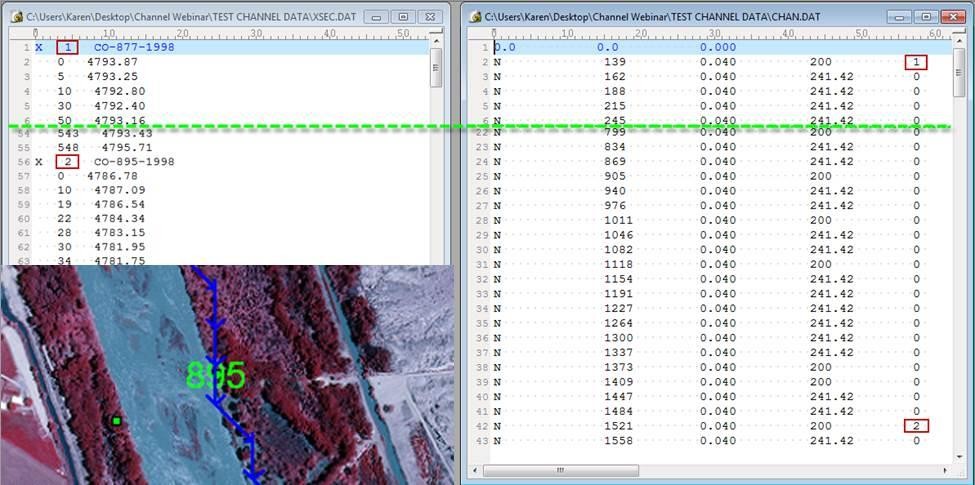Click the green square marker on the aerial image
The image size is (975, 485).
coord(117,421)
